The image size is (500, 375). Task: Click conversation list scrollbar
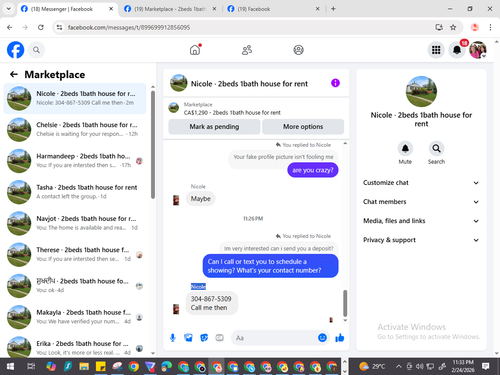tap(153, 144)
